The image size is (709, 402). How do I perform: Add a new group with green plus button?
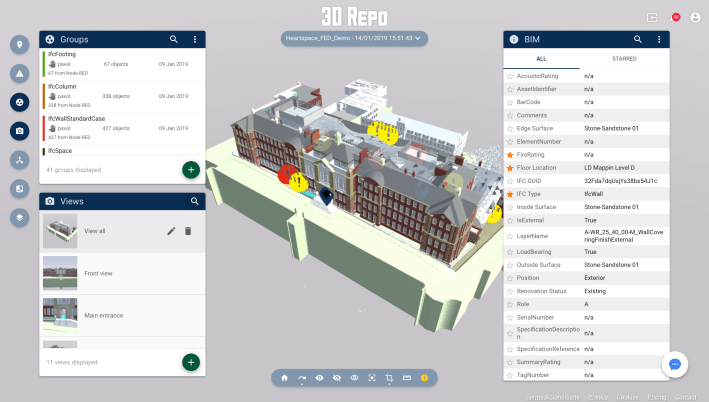190,169
